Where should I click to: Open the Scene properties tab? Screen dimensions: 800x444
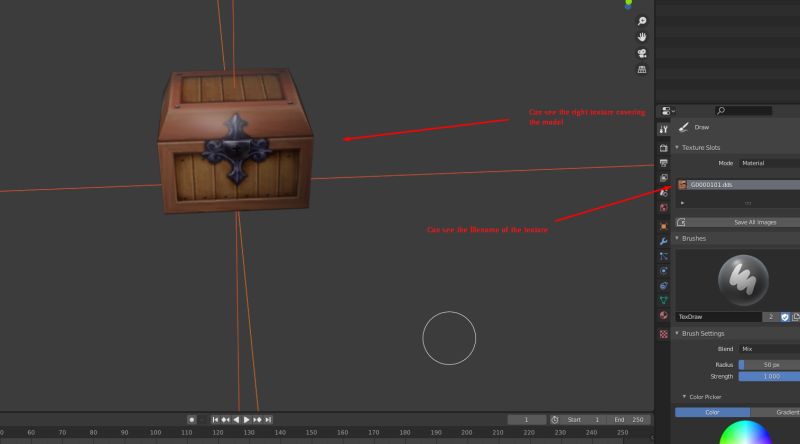(x=663, y=193)
